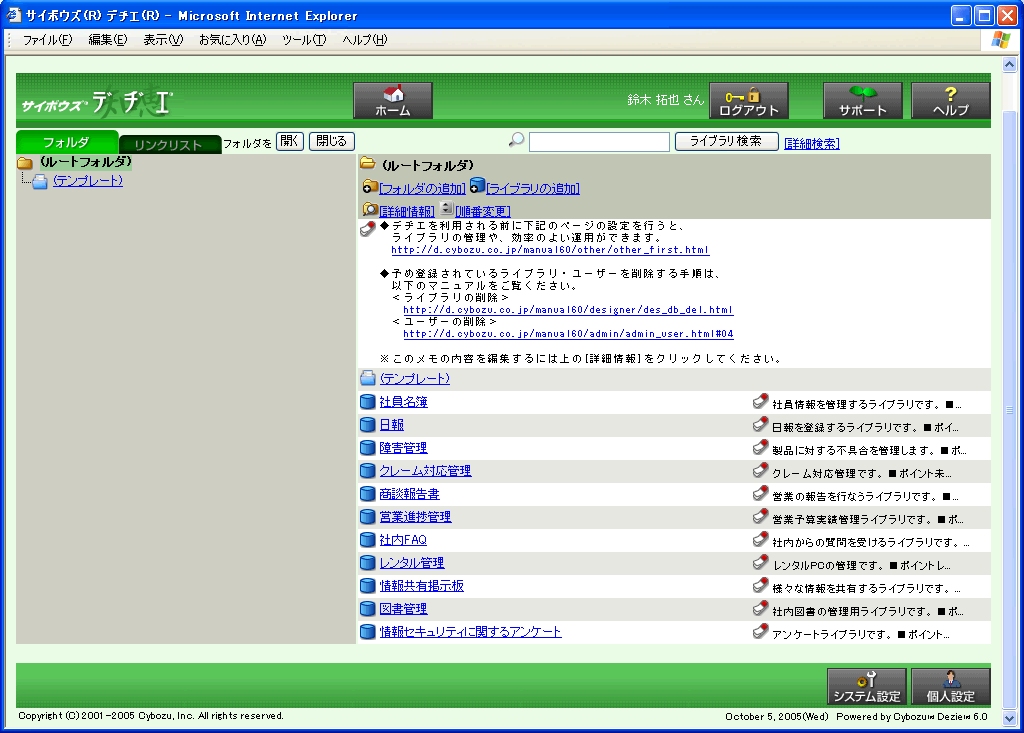Click the 社員名簿 library icon

(368, 402)
